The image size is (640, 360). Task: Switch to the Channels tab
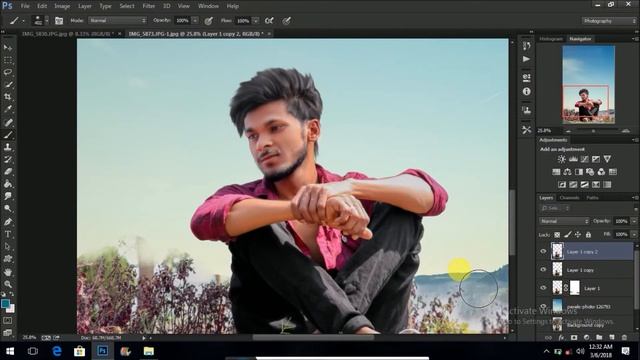coord(569,198)
